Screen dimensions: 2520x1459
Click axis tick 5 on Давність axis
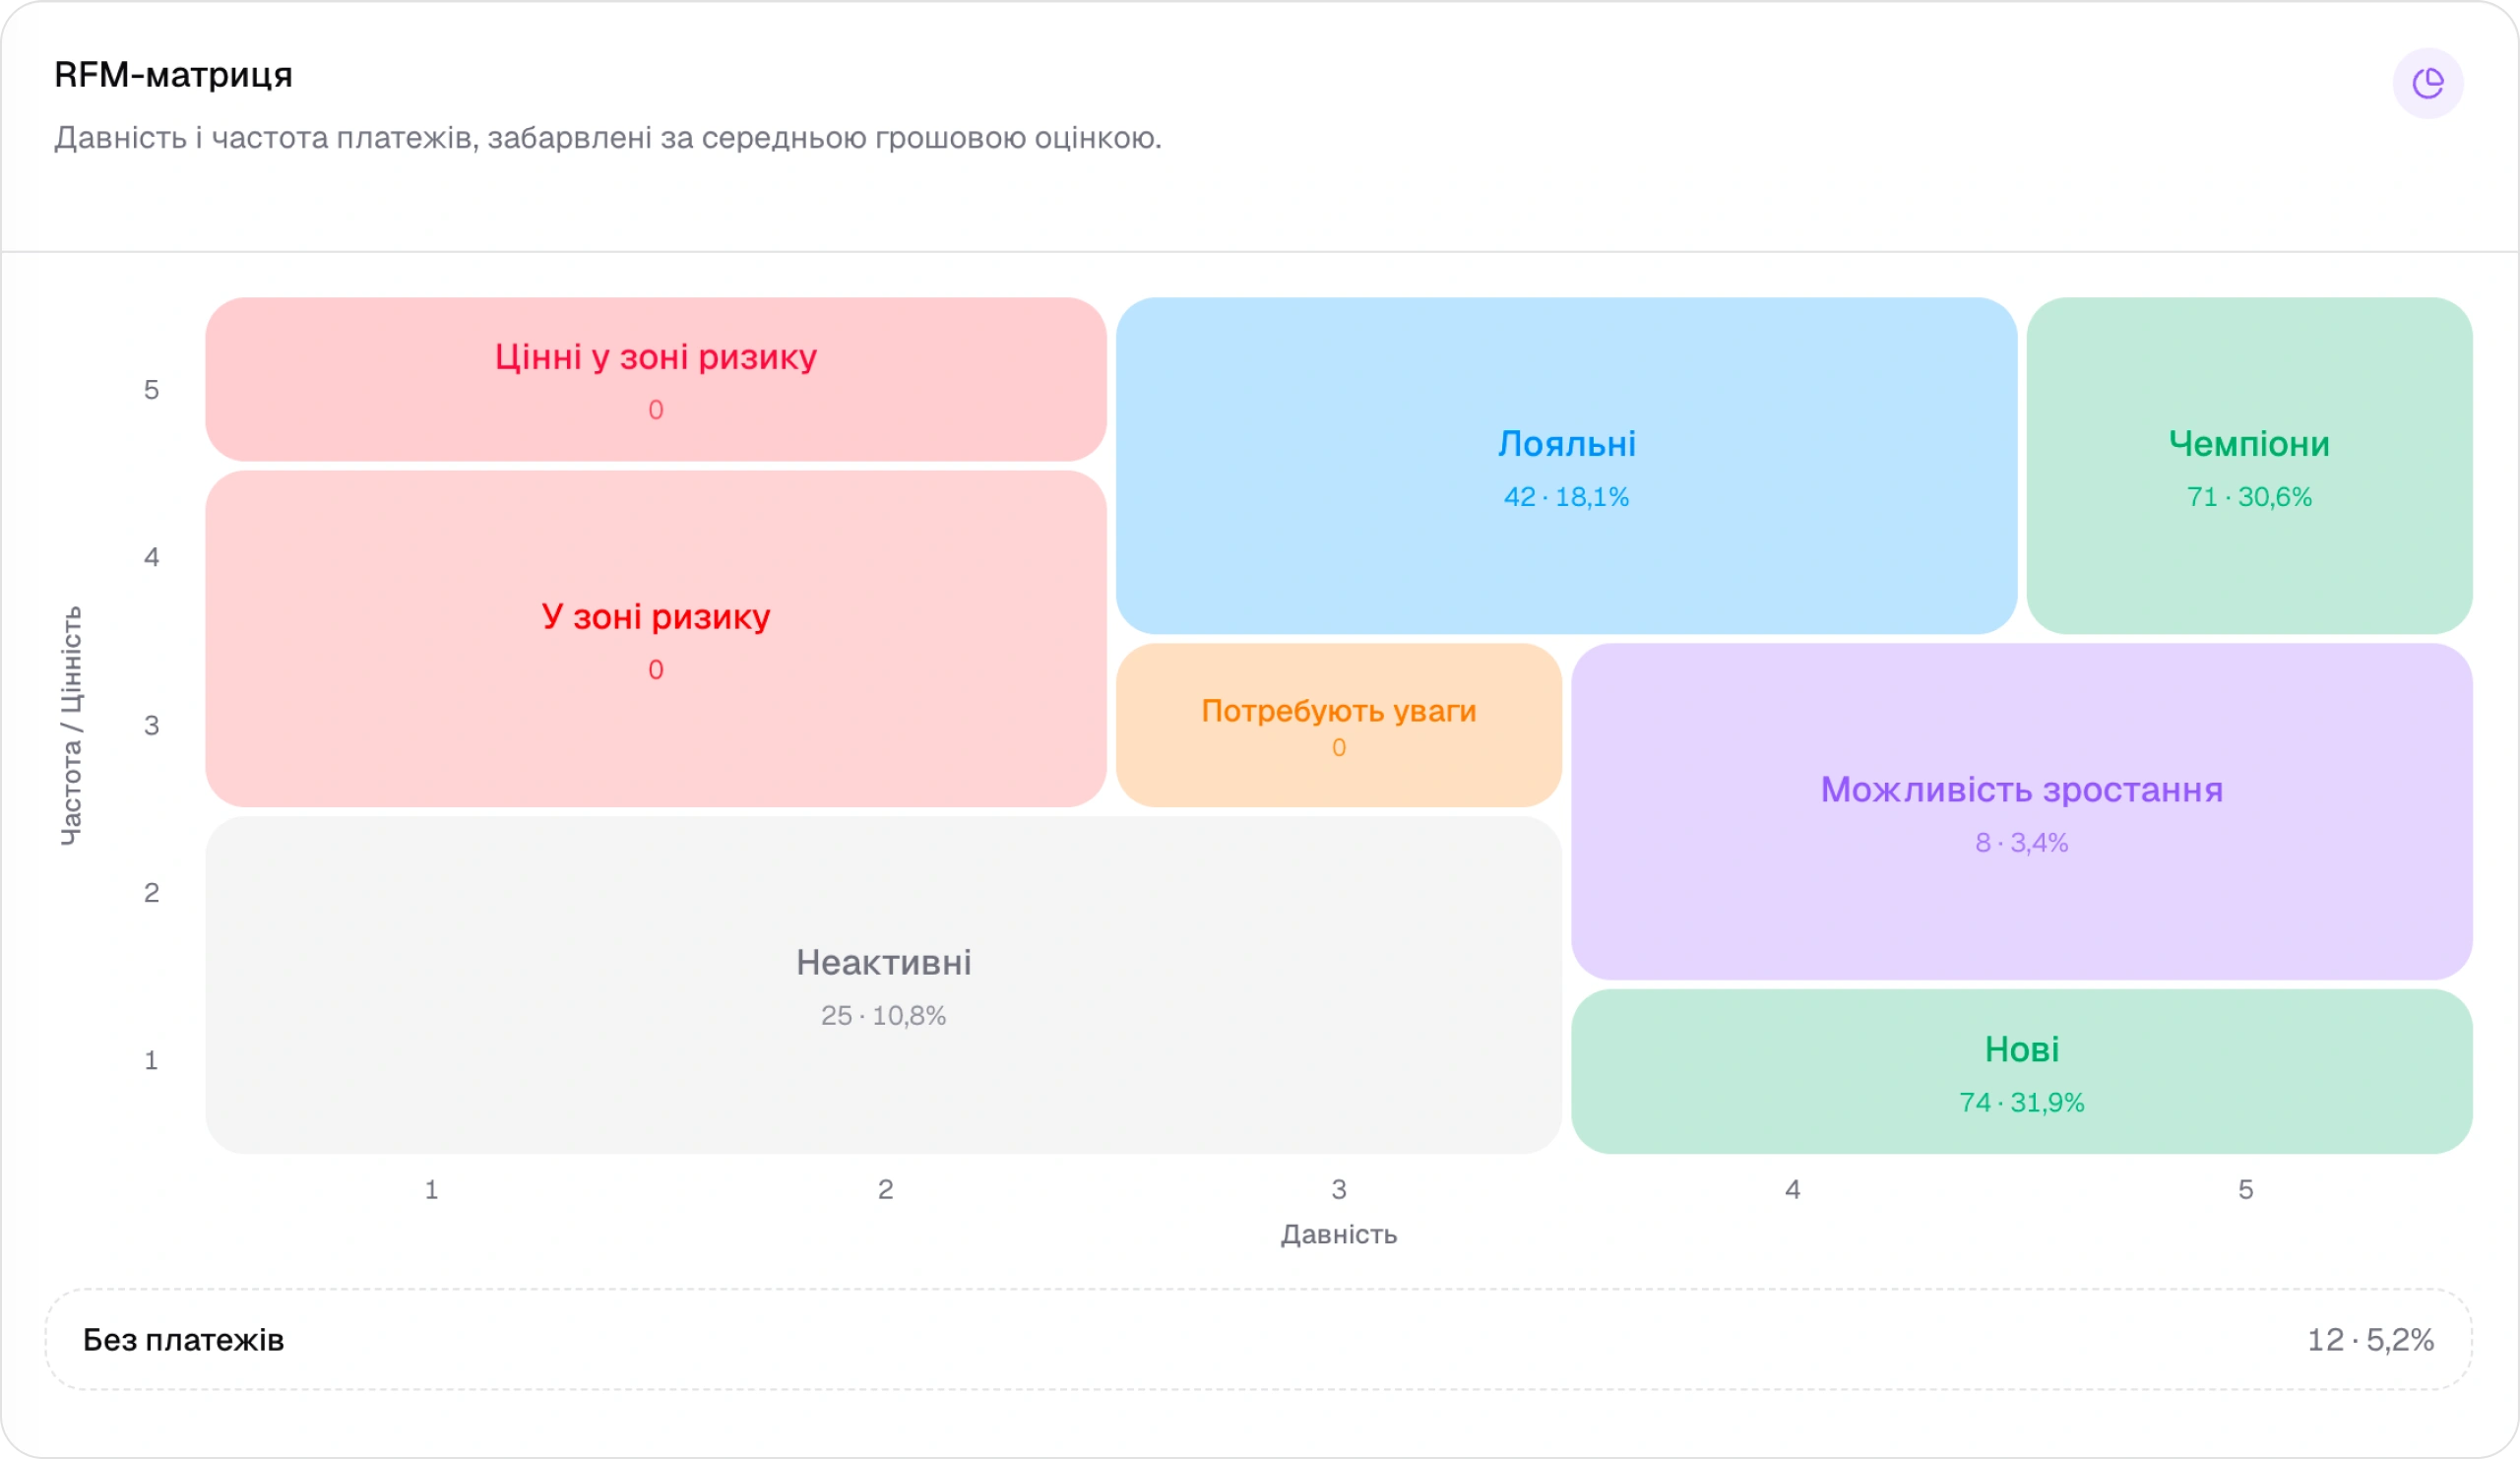click(x=2246, y=1189)
